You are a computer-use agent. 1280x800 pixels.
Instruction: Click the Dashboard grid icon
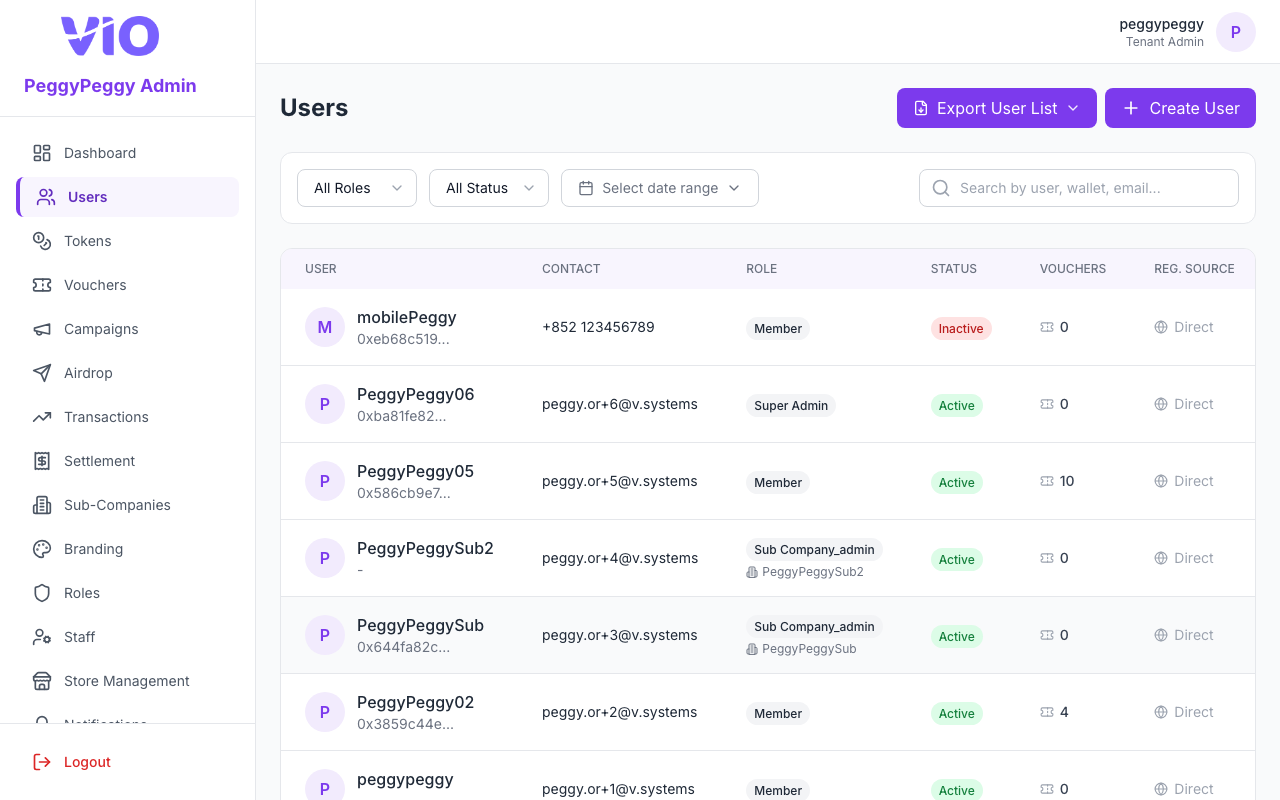tap(42, 153)
